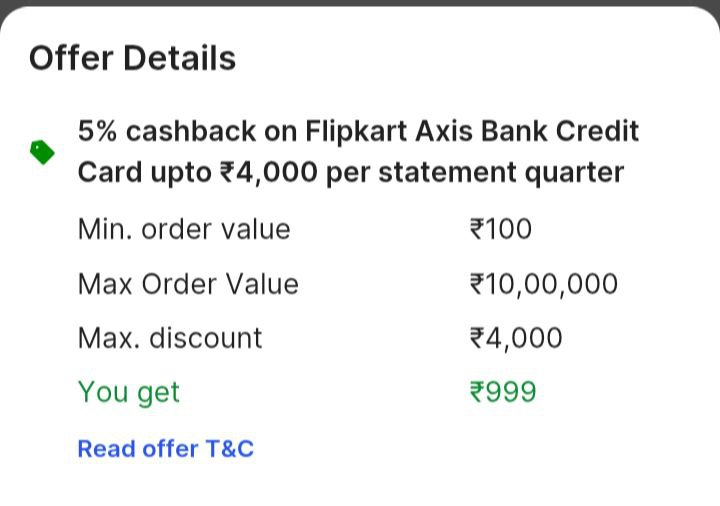Tap the Max. discount label
Screen dimensions: 720x506
pyautogui.click(x=170, y=338)
